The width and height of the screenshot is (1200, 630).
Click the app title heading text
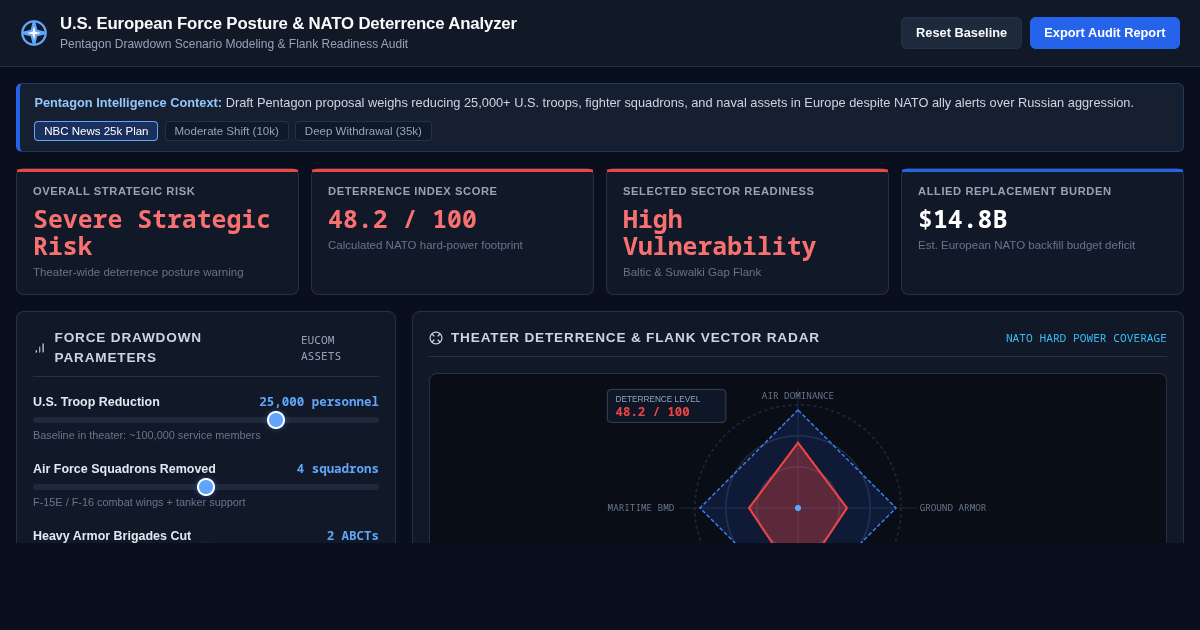coord(288,24)
